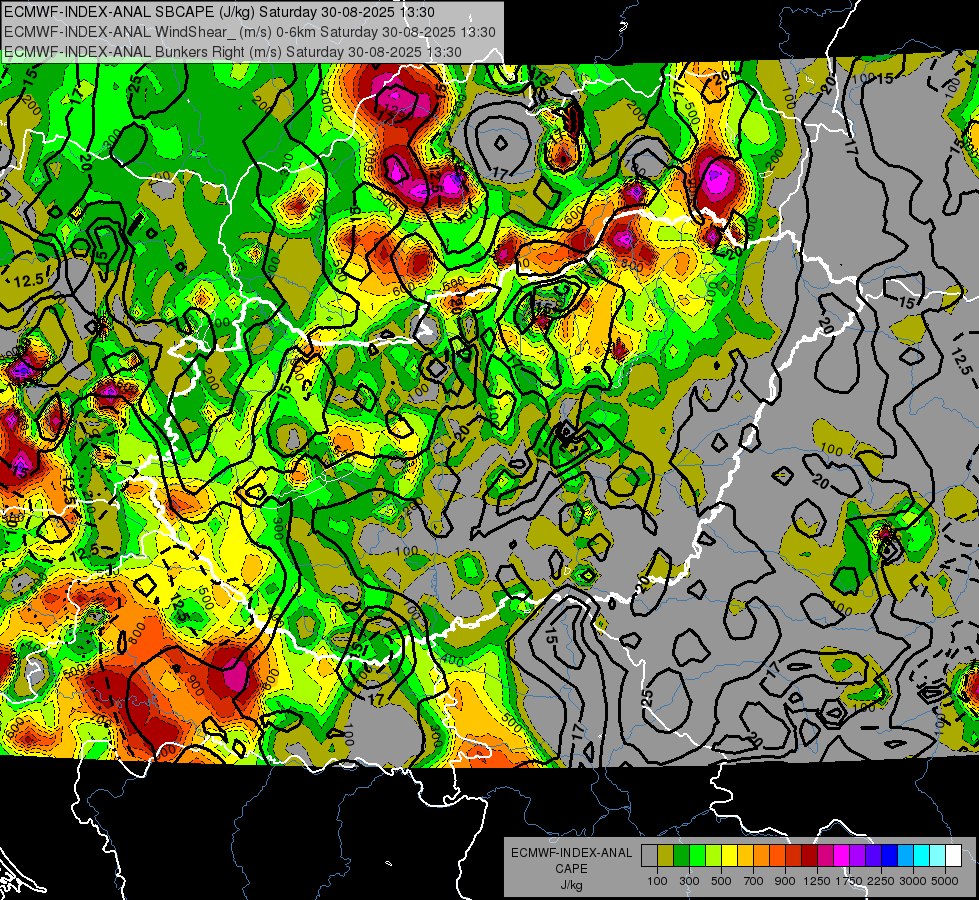Screen dimensions: 979x900
Task: Click the purple swatch after 1750
Action: (858, 855)
